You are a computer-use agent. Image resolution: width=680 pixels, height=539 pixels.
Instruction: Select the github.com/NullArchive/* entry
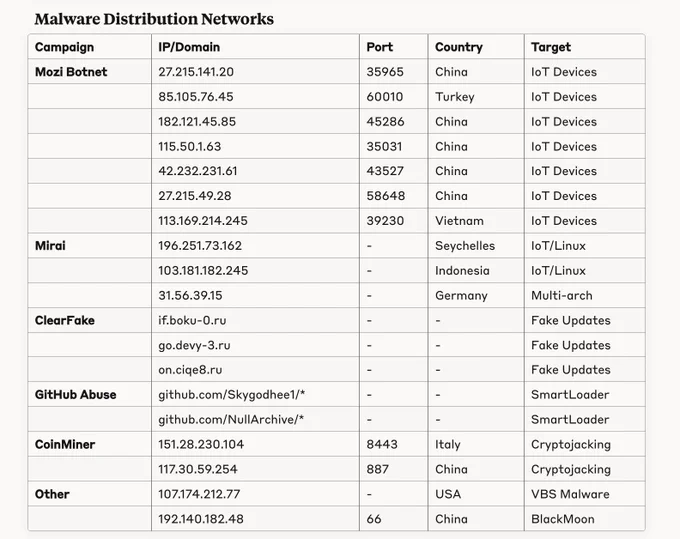231,419
